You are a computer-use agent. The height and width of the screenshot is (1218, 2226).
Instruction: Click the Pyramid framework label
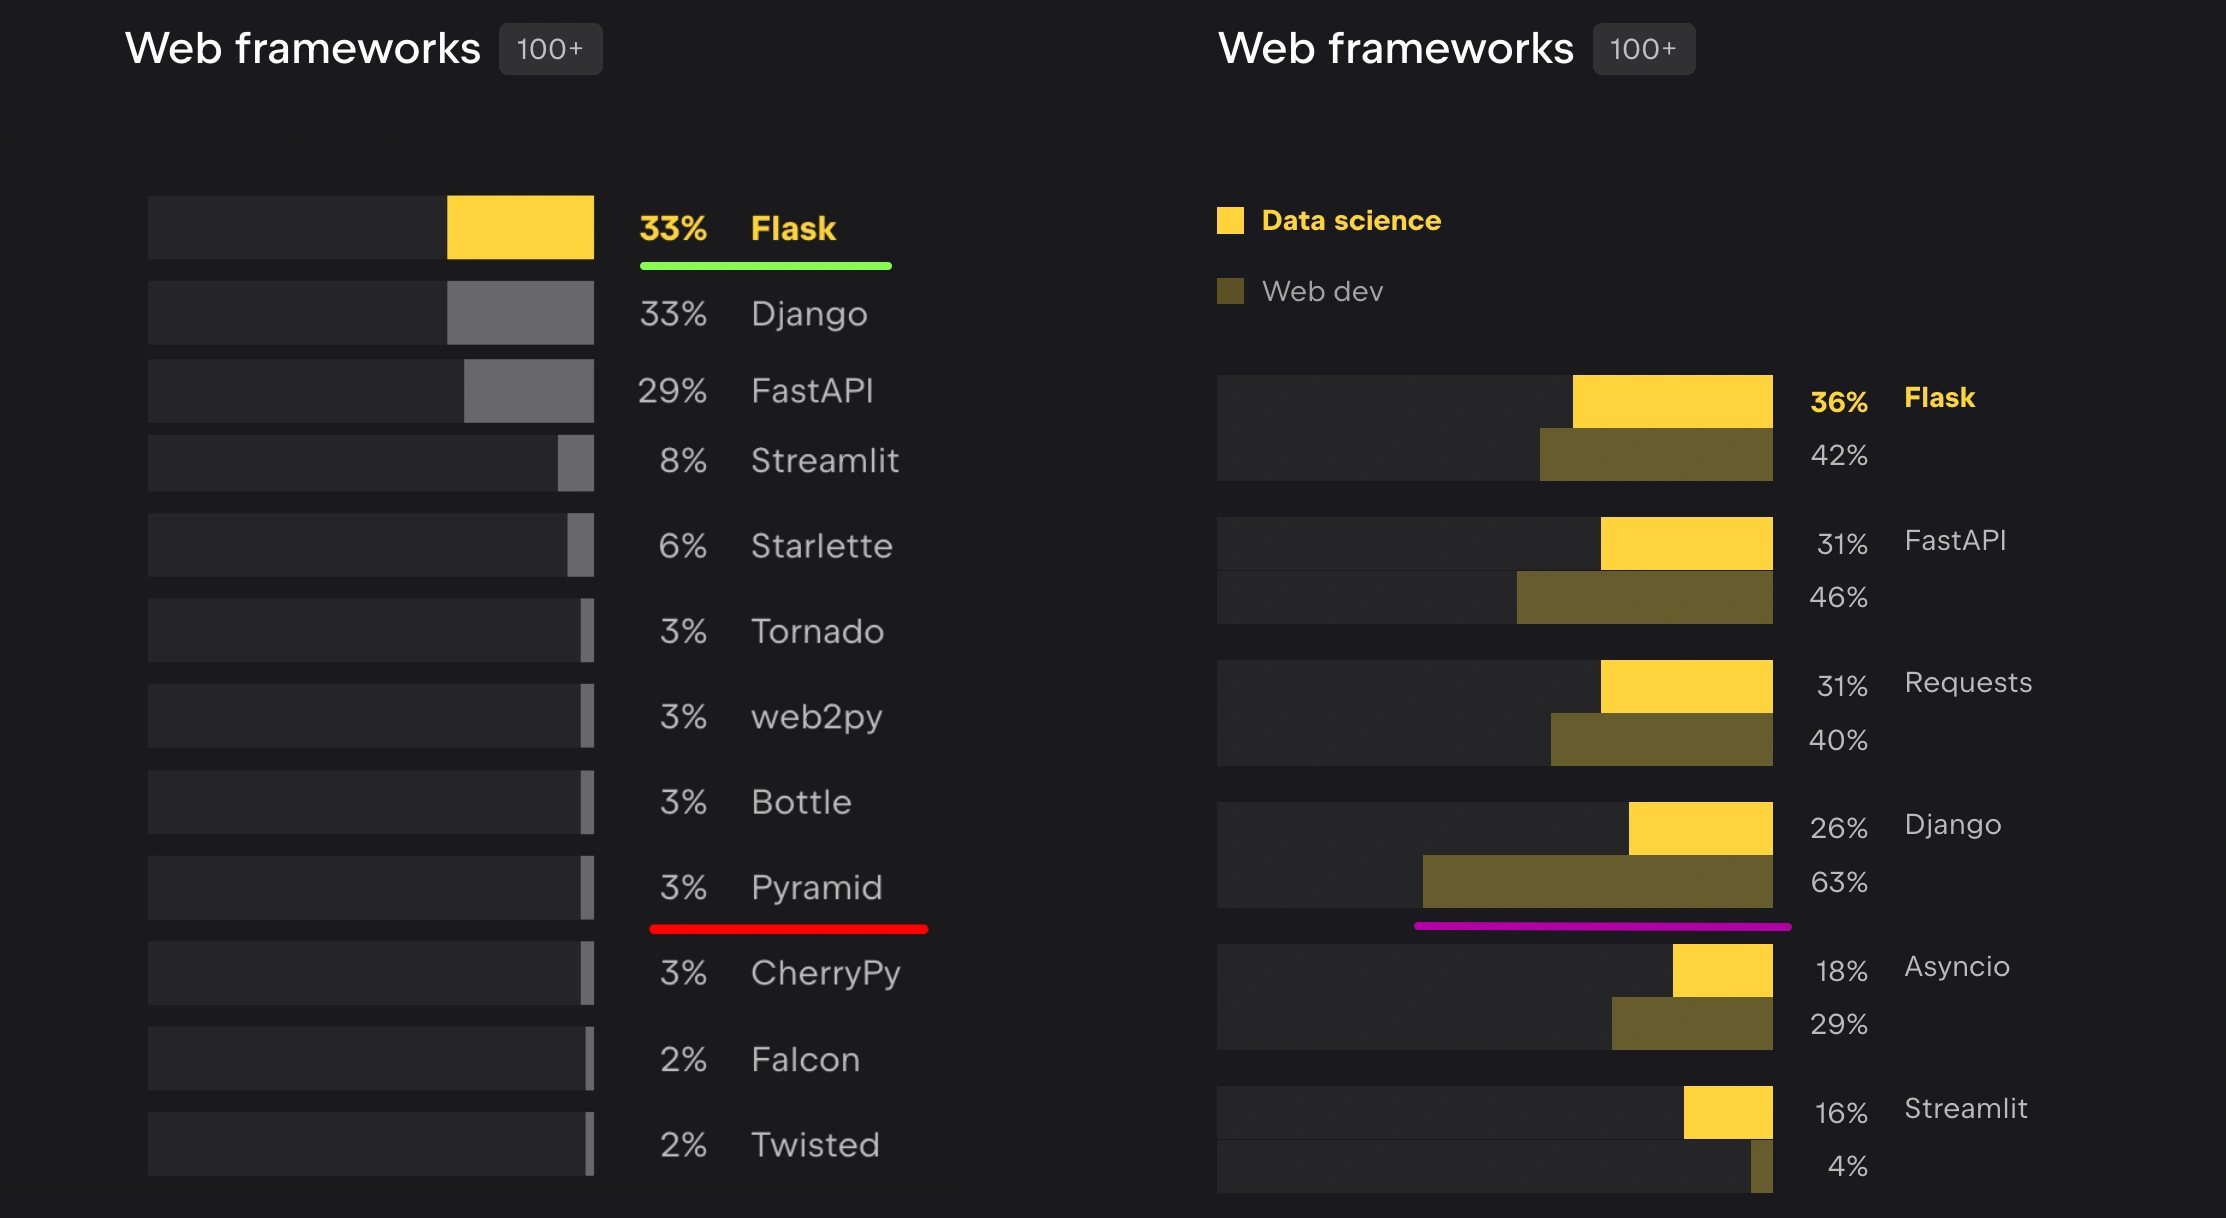click(816, 887)
